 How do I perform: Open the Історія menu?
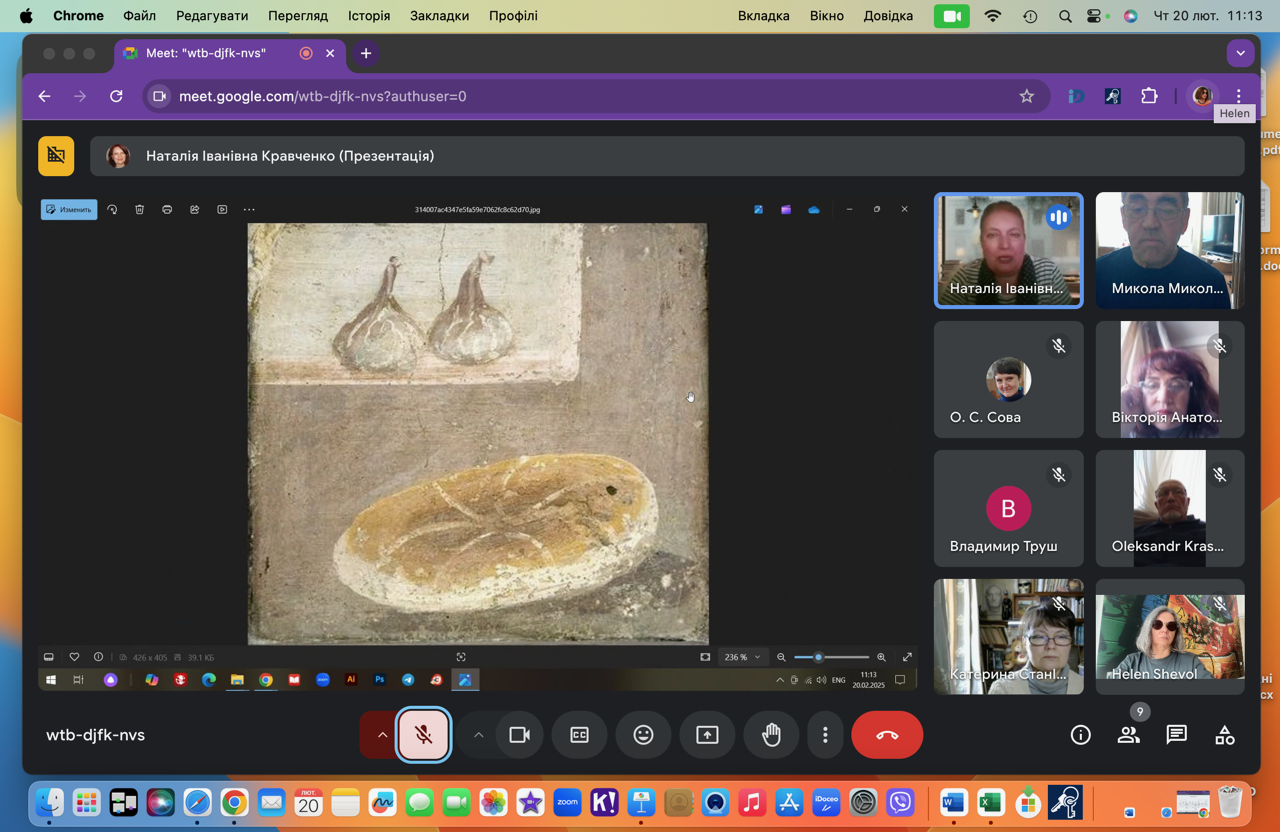[x=369, y=16]
